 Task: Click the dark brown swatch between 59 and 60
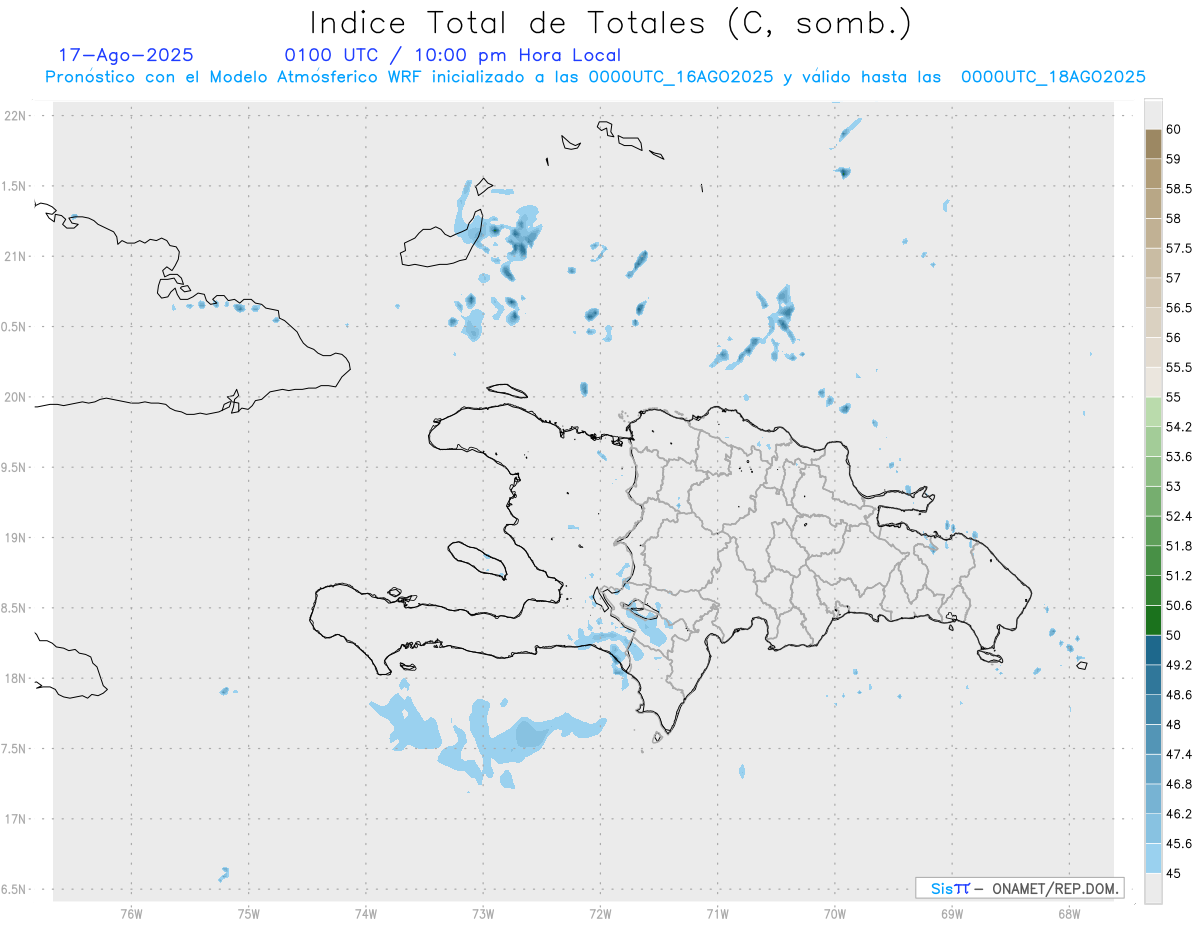[1153, 144]
